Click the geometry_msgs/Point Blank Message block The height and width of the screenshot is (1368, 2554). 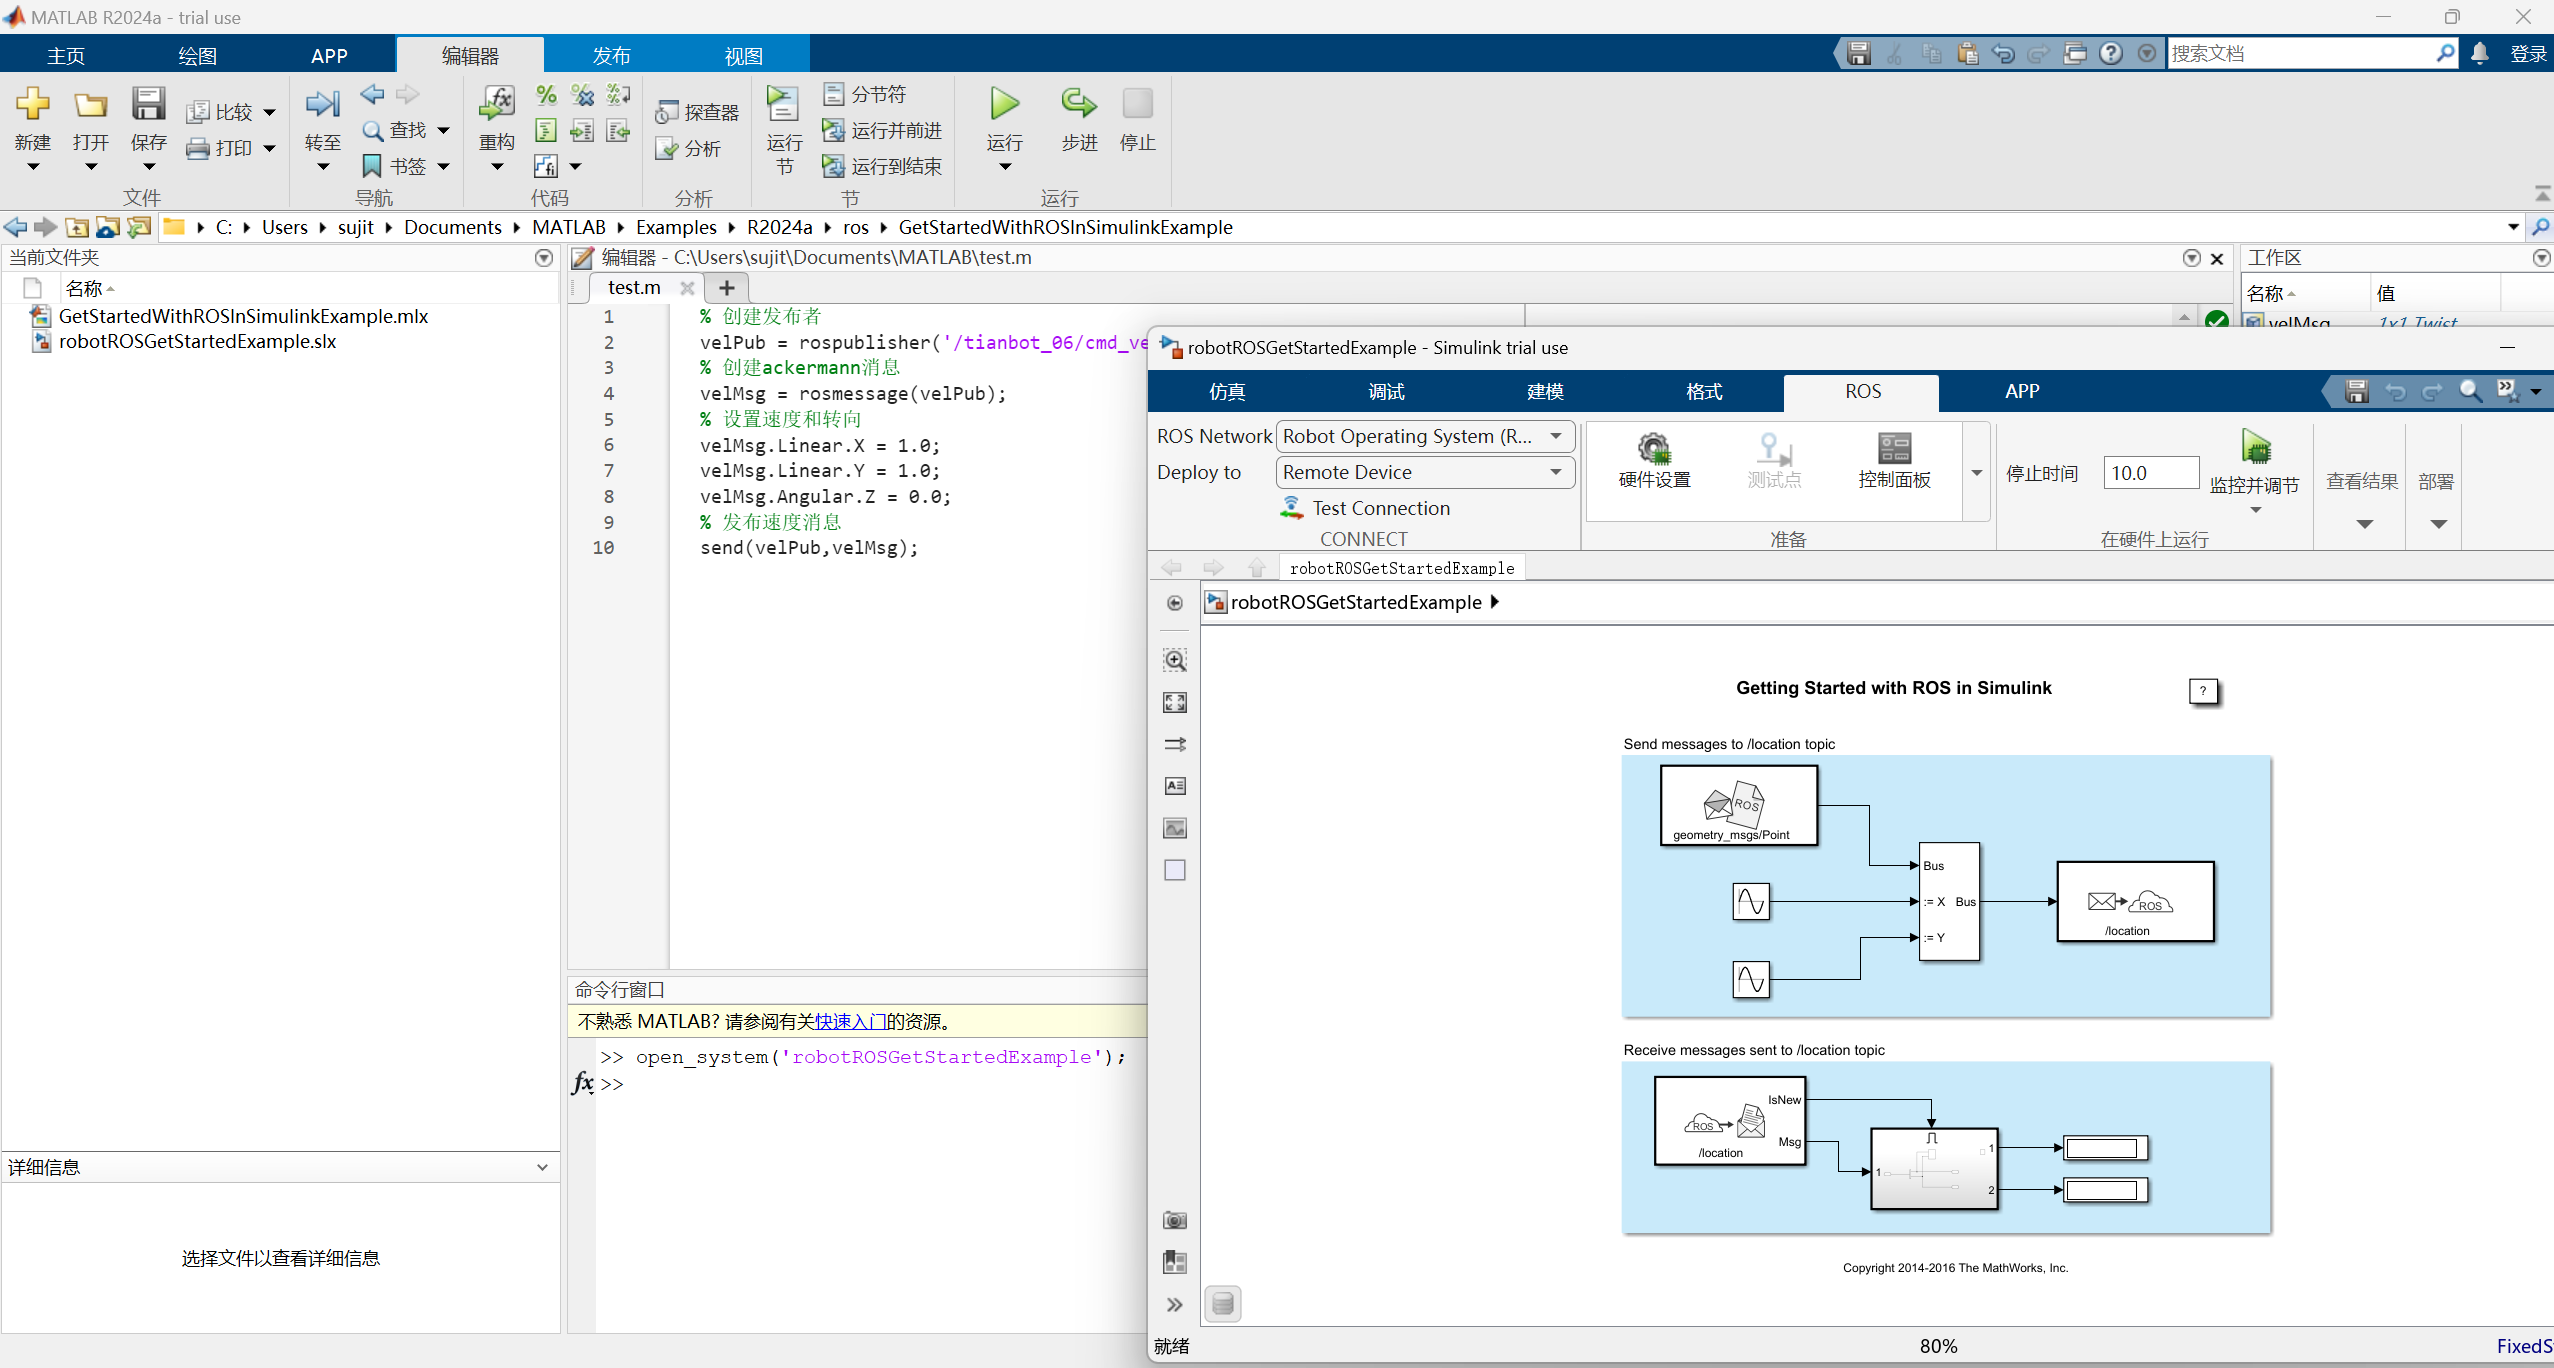tap(1739, 806)
